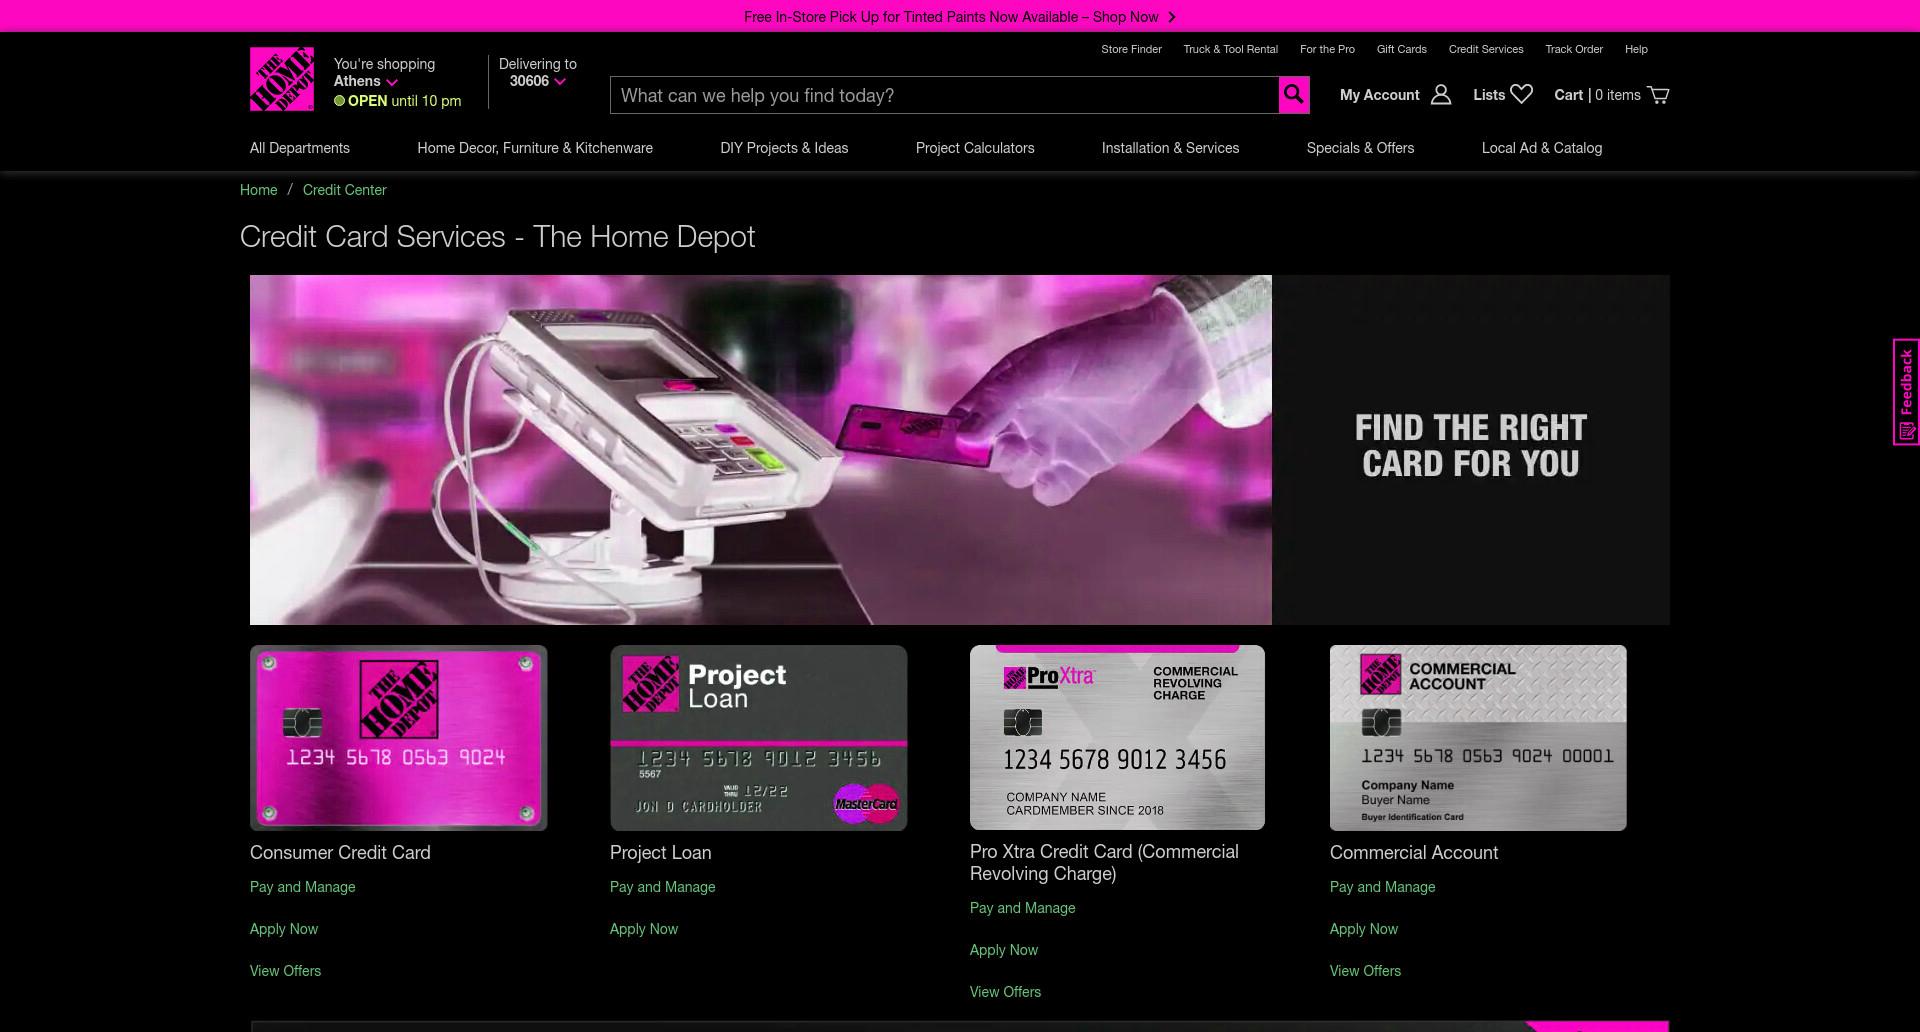
Task: Open the shopping cart icon
Action: pos(1658,95)
